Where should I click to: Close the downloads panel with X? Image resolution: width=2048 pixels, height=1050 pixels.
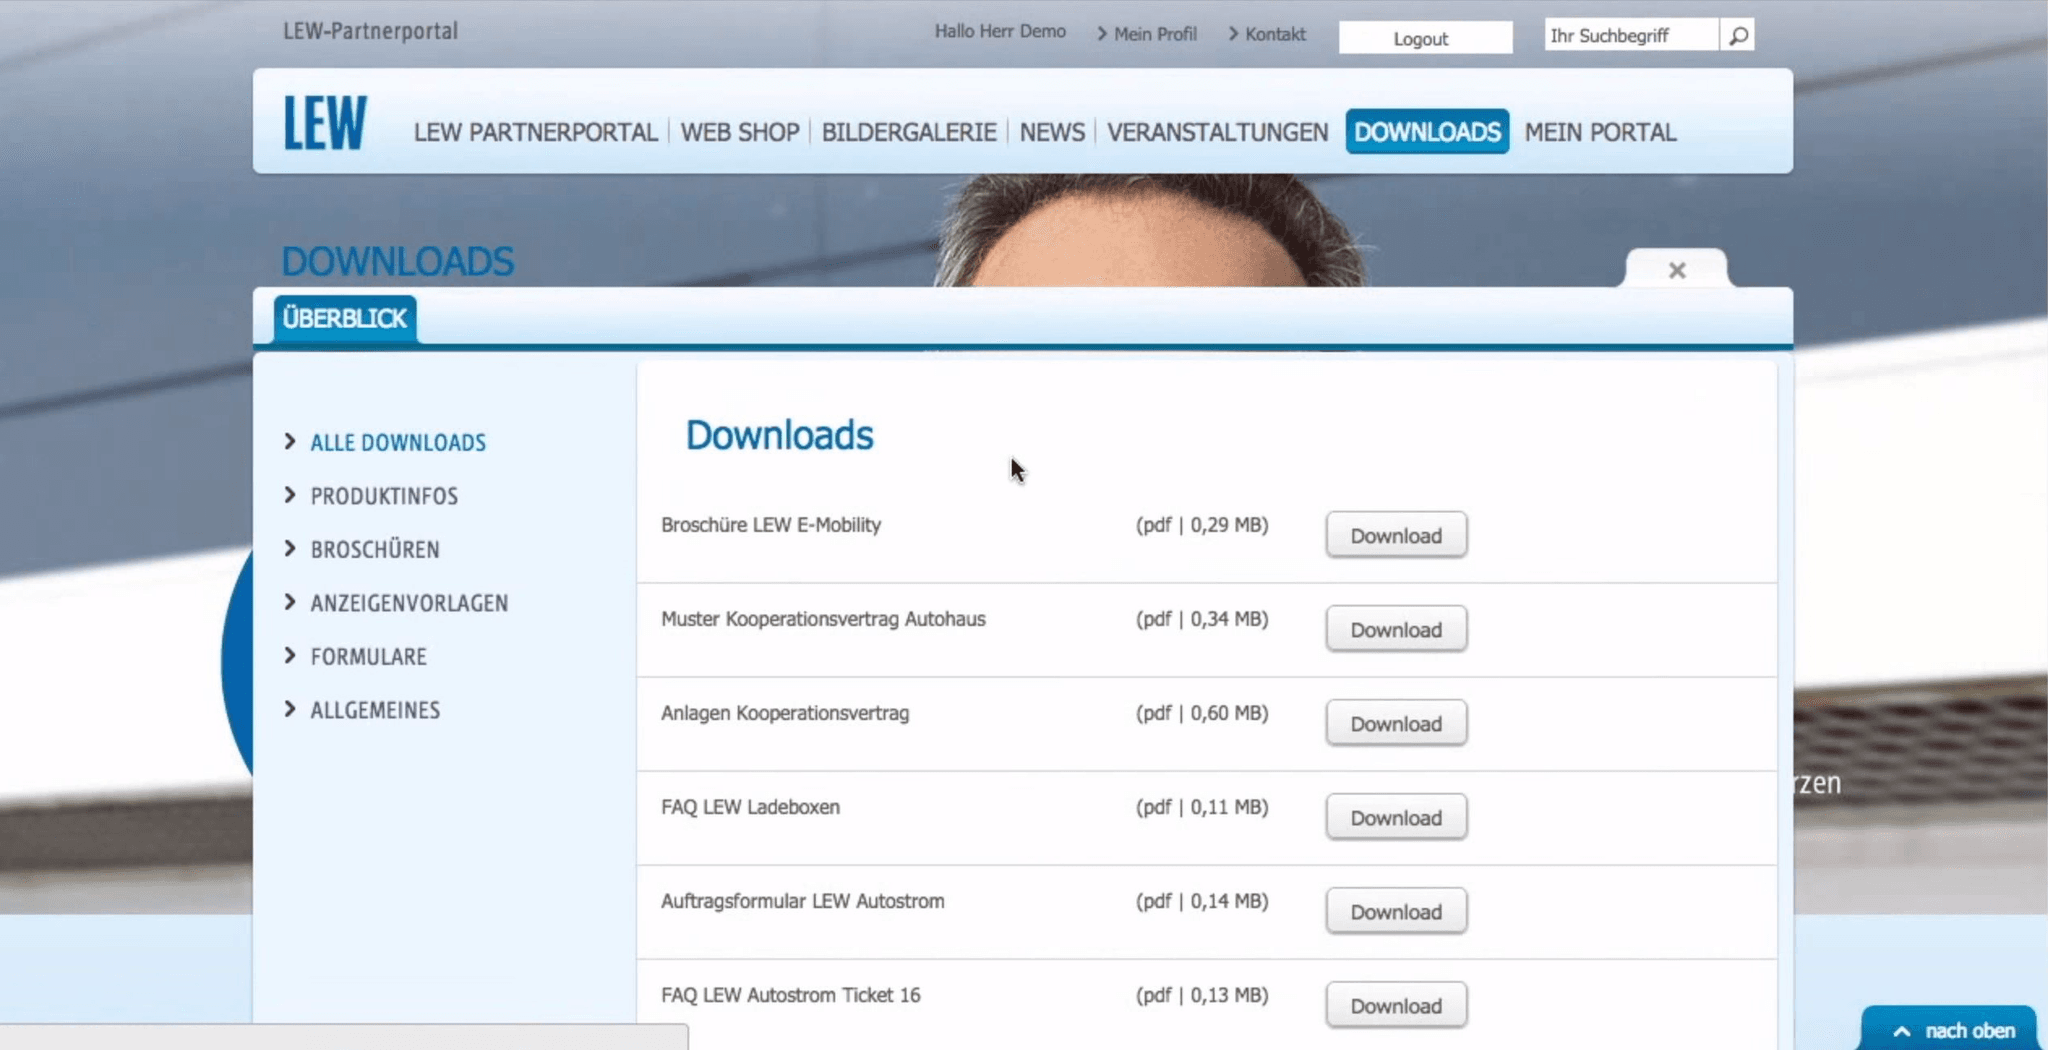coord(1677,270)
